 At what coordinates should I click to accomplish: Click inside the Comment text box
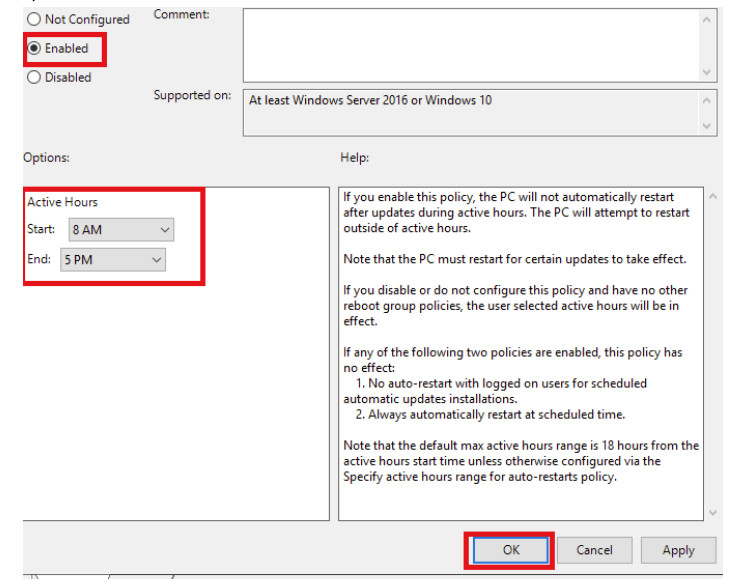[471, 45]
